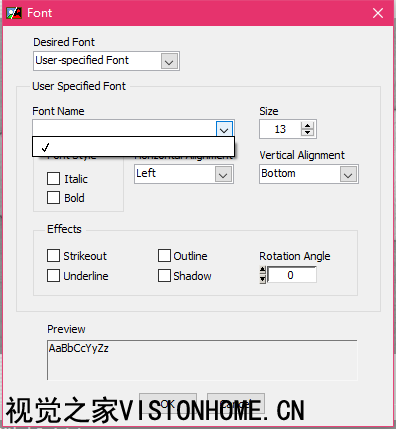Open the Vertical Alignment Bottom dropdown
Screen dimensions: 396x429
(309, 174)
